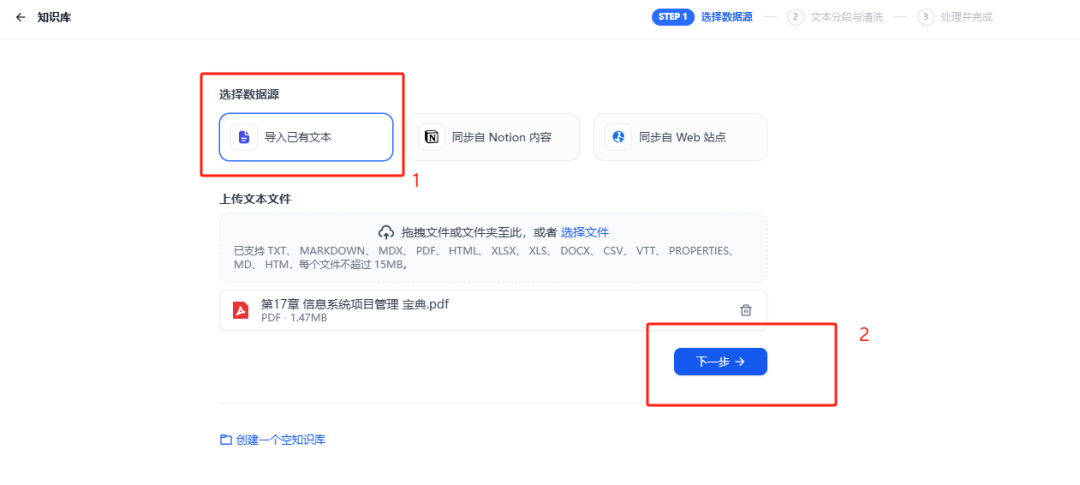Click the cloud upload icon
Viewport: 1080px width, 485px height.
click(x=386, y=232)
